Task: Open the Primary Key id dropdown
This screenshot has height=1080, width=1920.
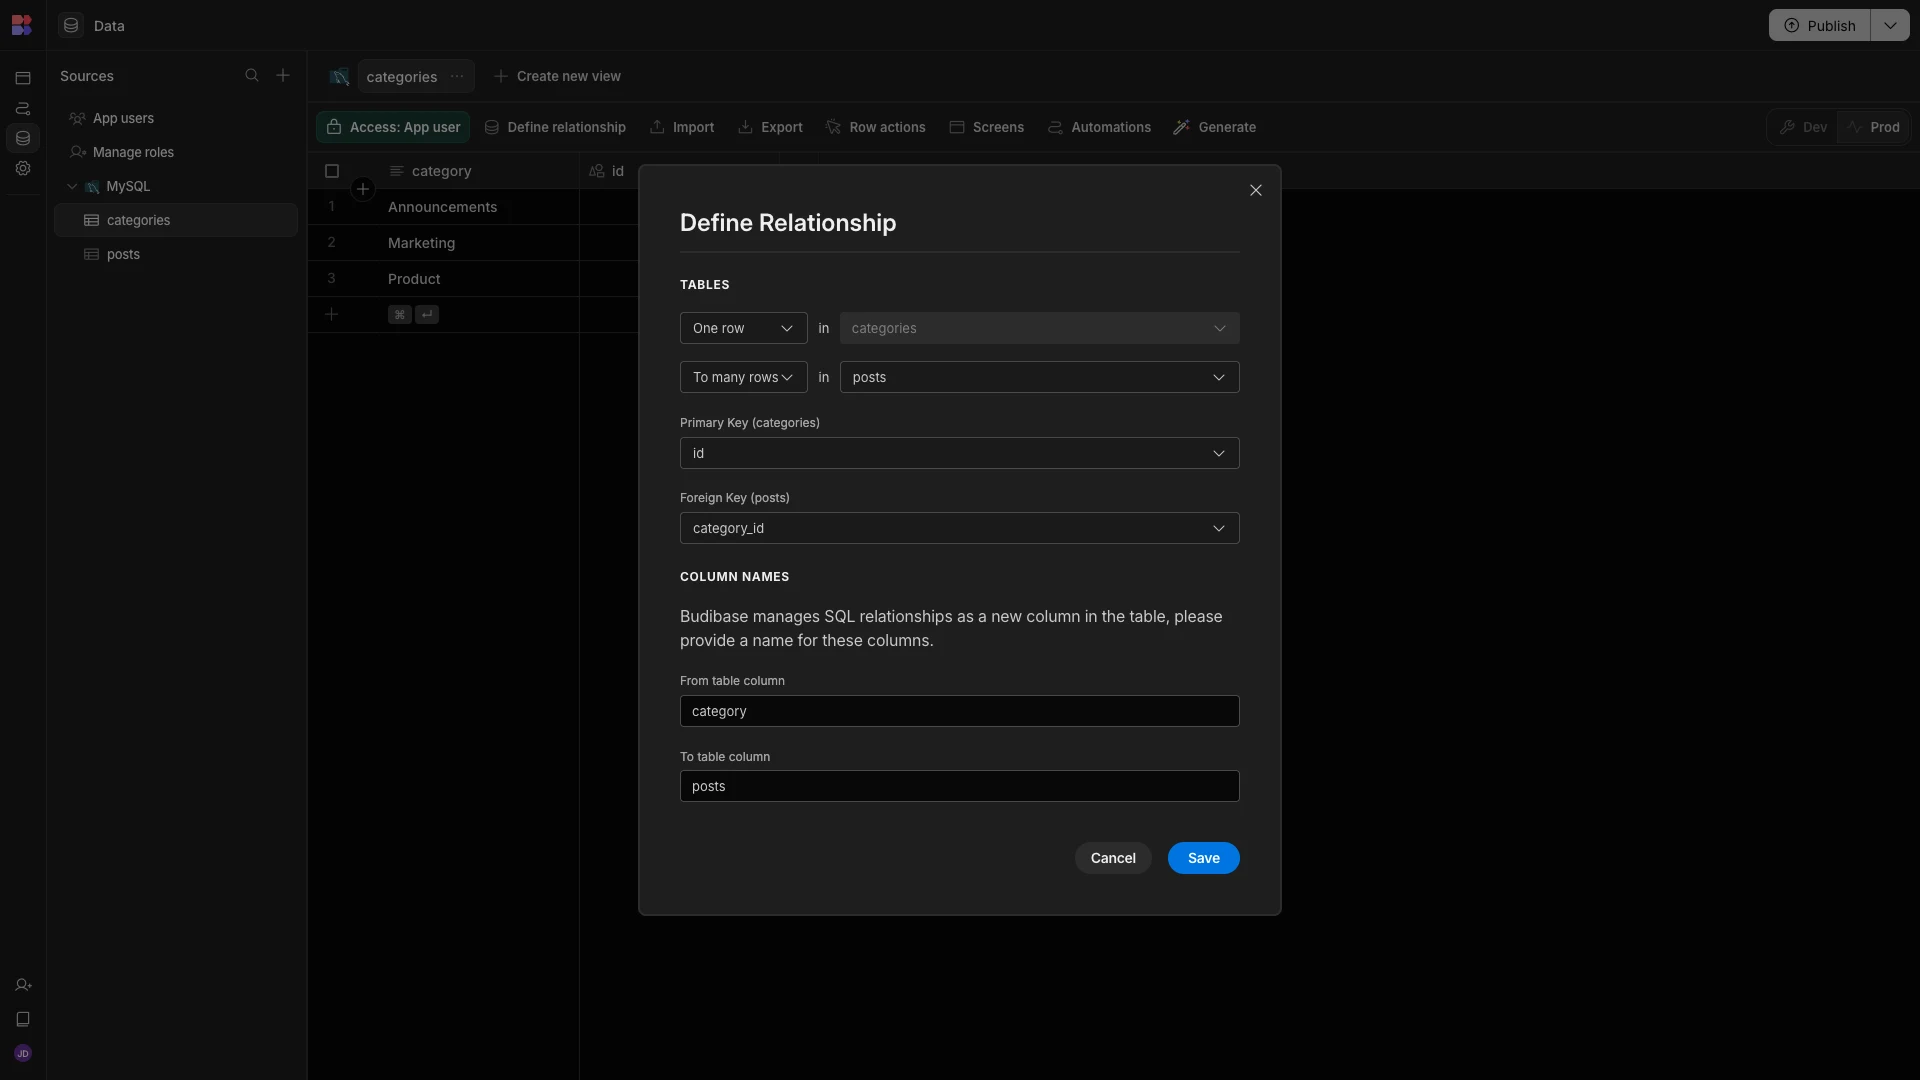Action: click(959, 453)
